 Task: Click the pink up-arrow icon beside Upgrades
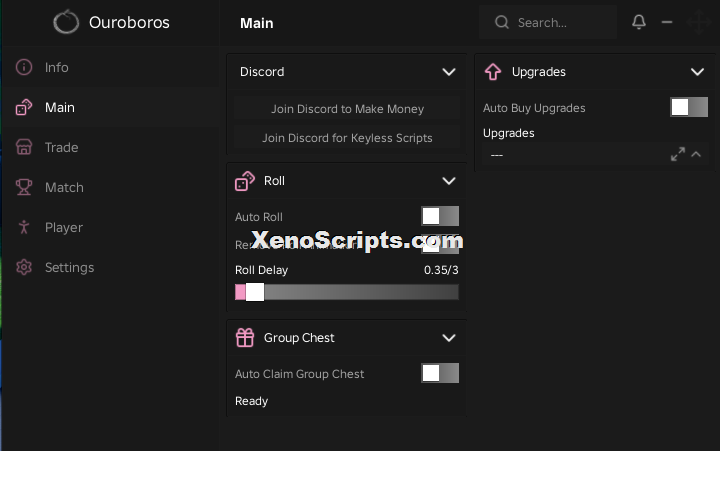[493, 72]
